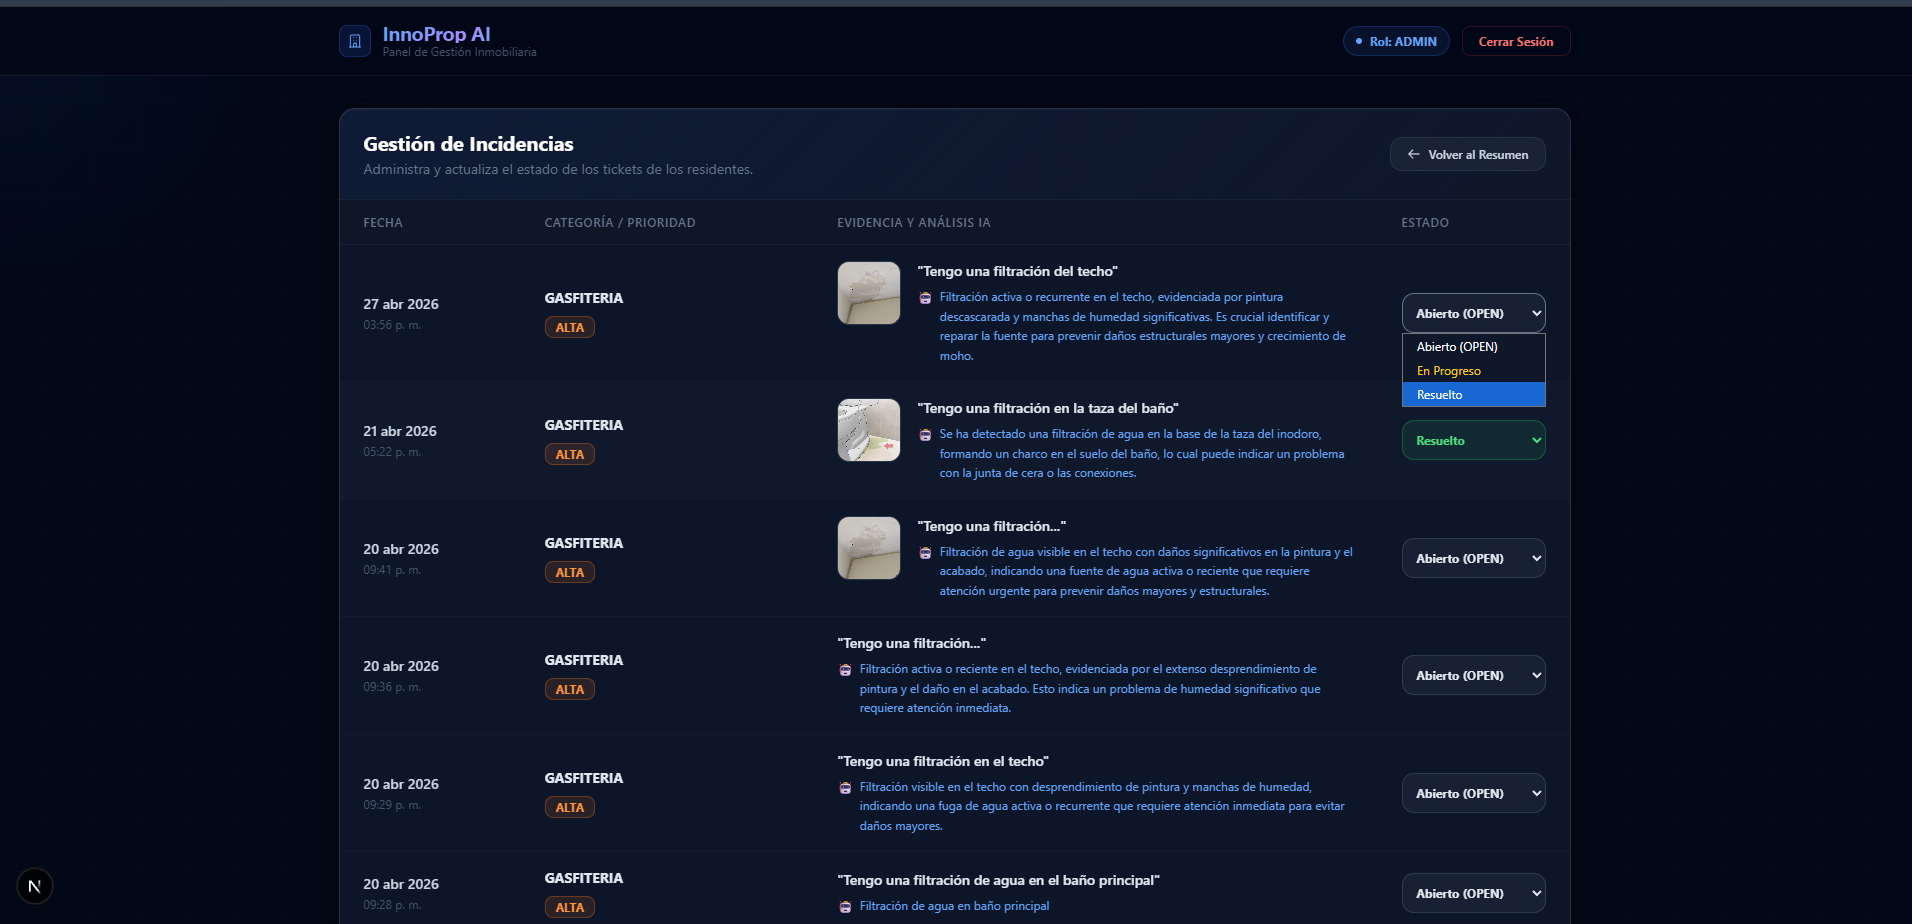Viewport: 1912px width, 924px height.
Task: Click the plumber emoji for the 09:36 incident
Action: point(846,669)
